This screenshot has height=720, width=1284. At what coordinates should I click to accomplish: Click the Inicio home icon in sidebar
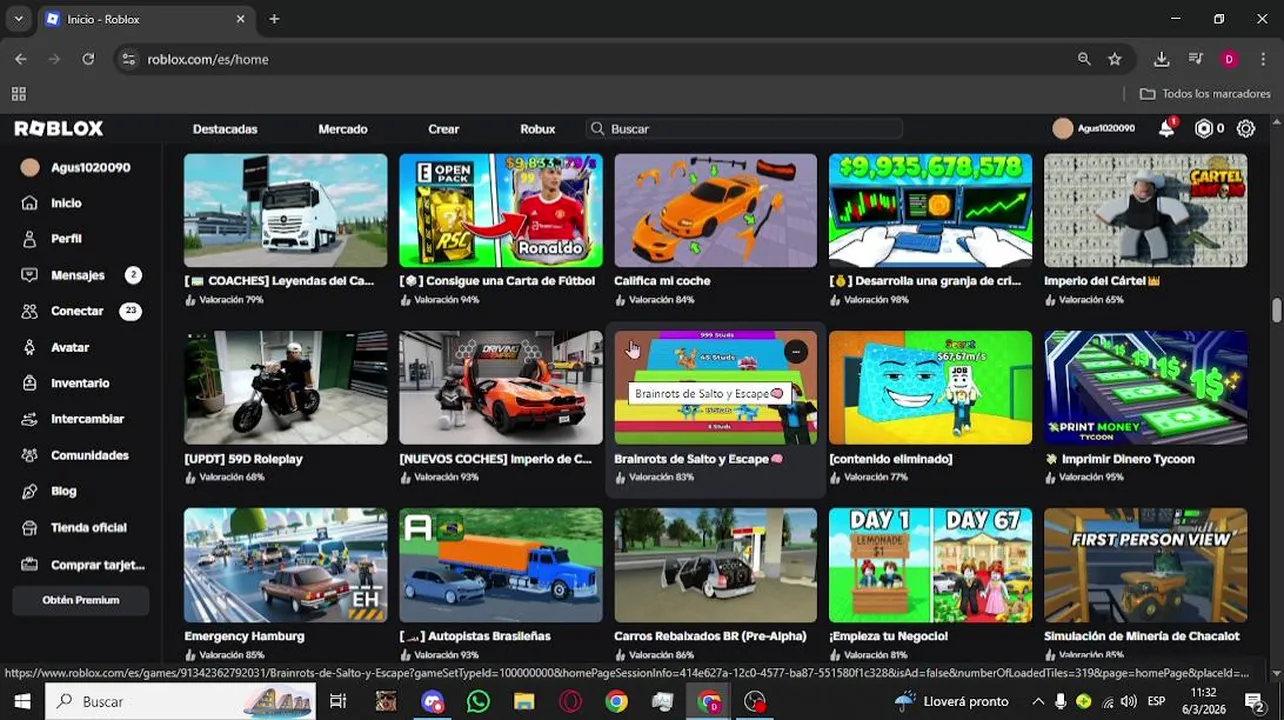pyautogui.click(x=30, y=203)
